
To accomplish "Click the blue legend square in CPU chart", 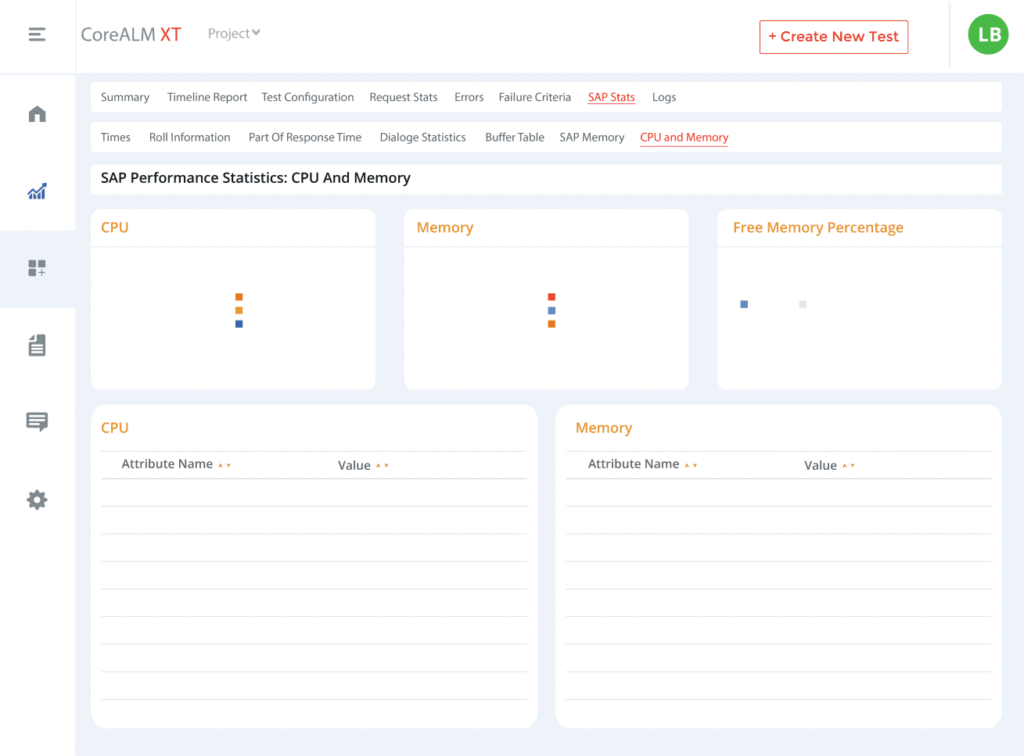I will [239, 324].
